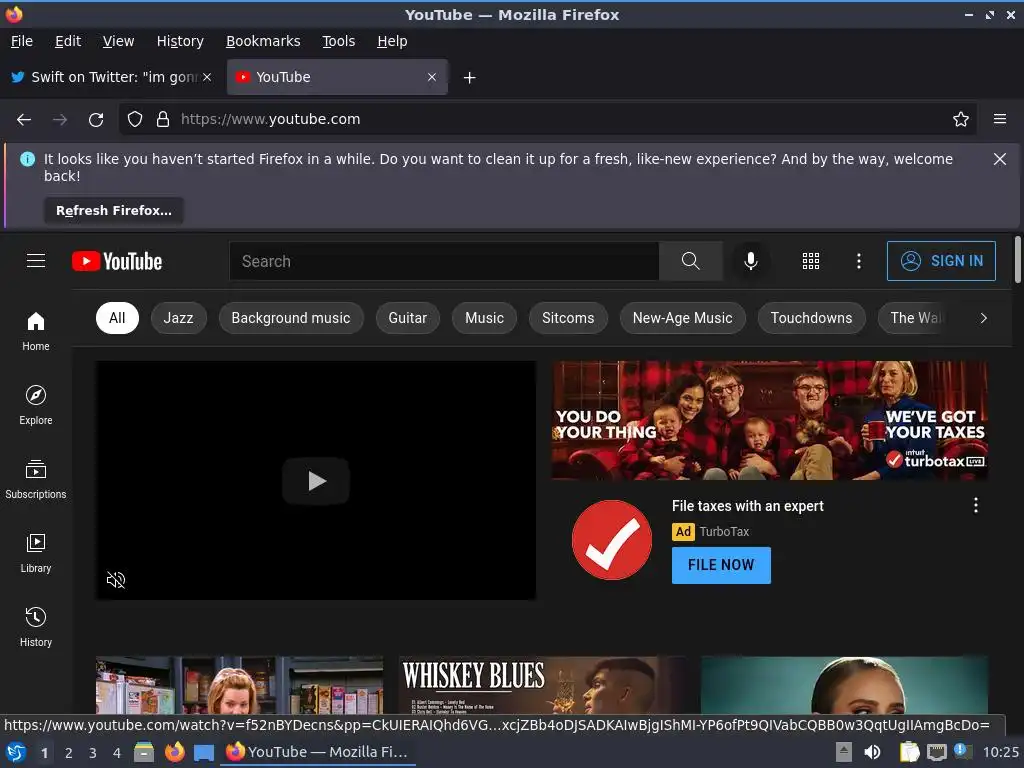This screenshot has width=1024, height=768.
Task: Select the Sitcoms filter chip
Action: pos(568,318)
